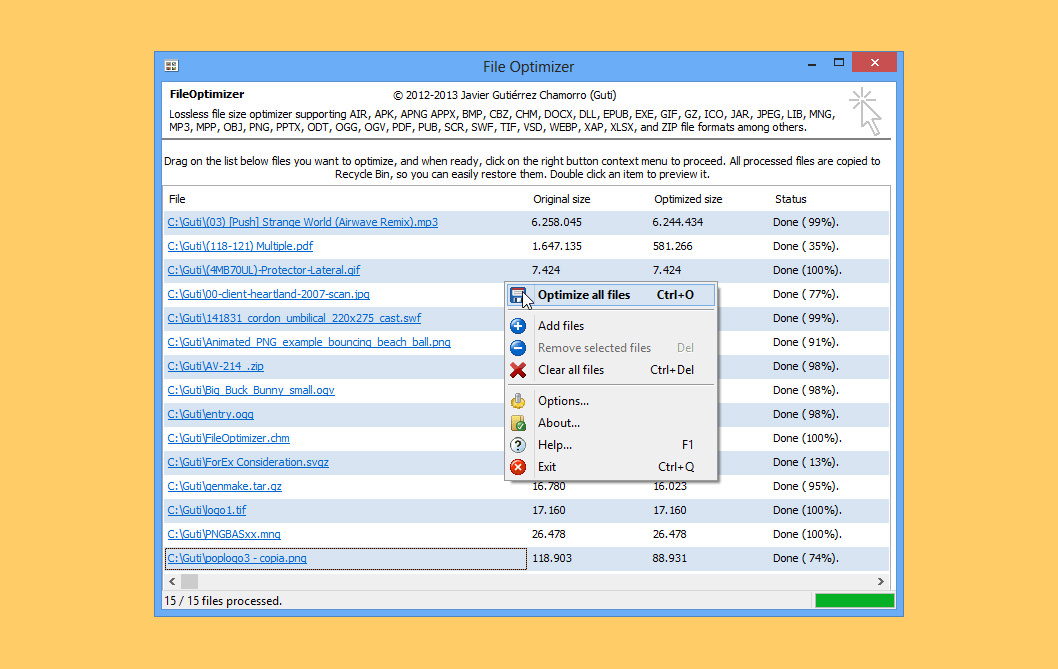Click the horizontal scrollbar thumb
This screenshot has height=669, width=1058.
(190, 581)
